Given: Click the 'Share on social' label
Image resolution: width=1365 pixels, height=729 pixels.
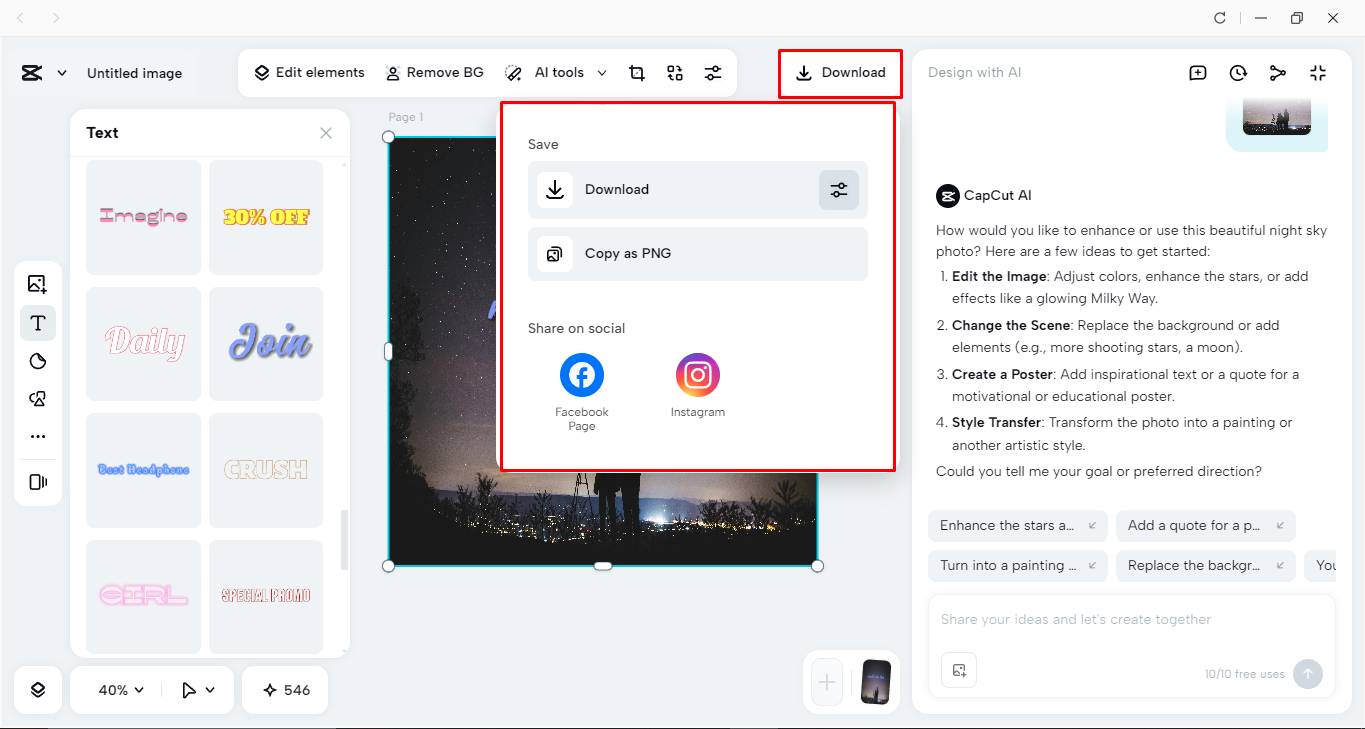Looking at the screenshot, I should click(576, 329).
